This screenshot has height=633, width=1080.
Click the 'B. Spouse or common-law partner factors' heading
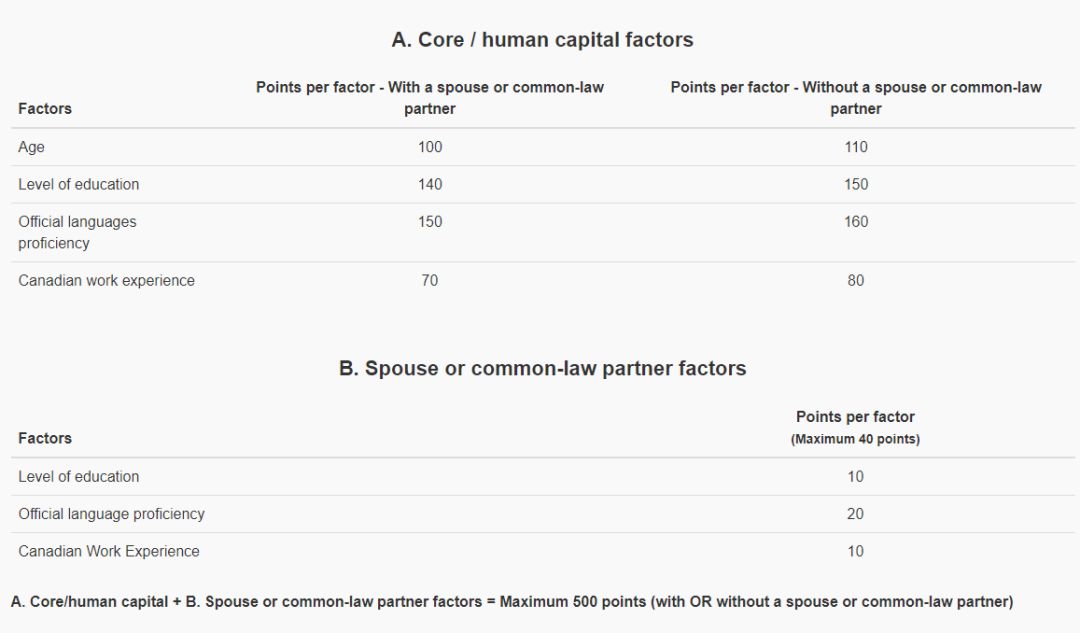pos(542,368)
